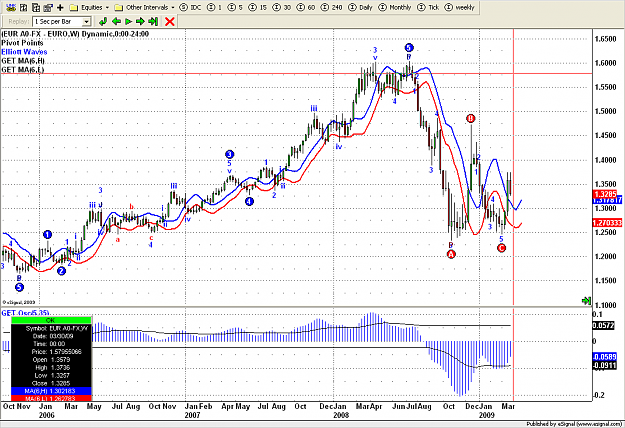Open the Replay speed combo box
Image resolution: width=625 pixels, height=428 pixels.
pyautogui.click(x=62, y=21)
